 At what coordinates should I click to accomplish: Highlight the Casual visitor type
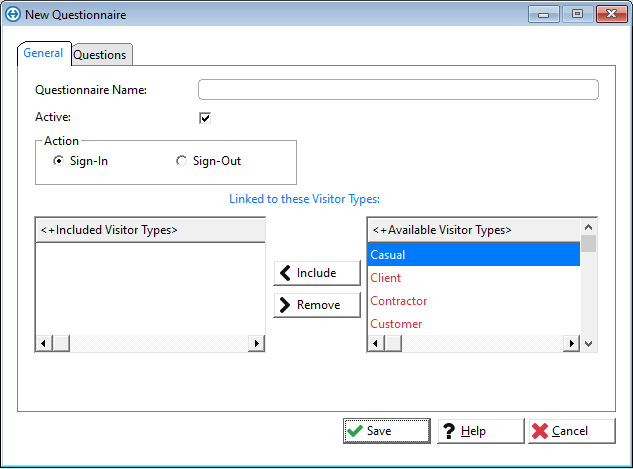pyautogui.click(x=388, y=255)
